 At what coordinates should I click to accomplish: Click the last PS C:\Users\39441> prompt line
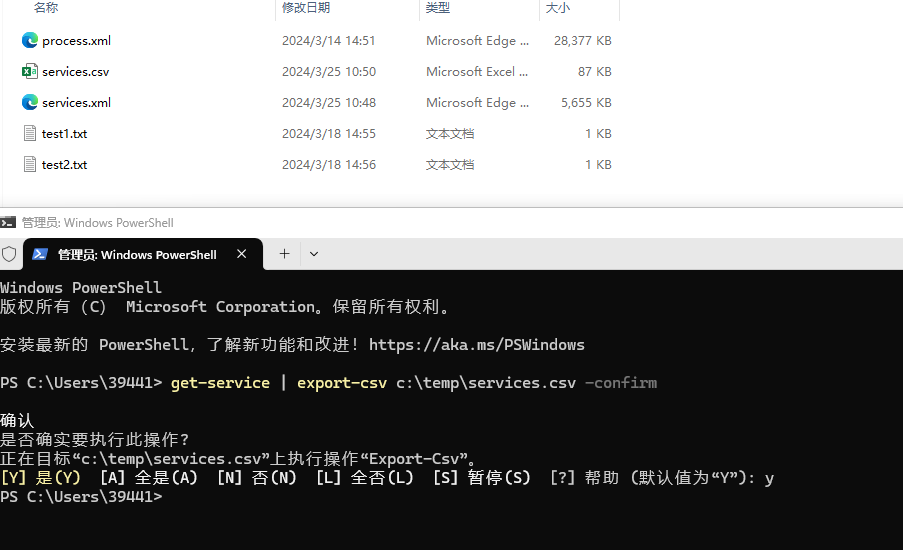tap(81, 496)
